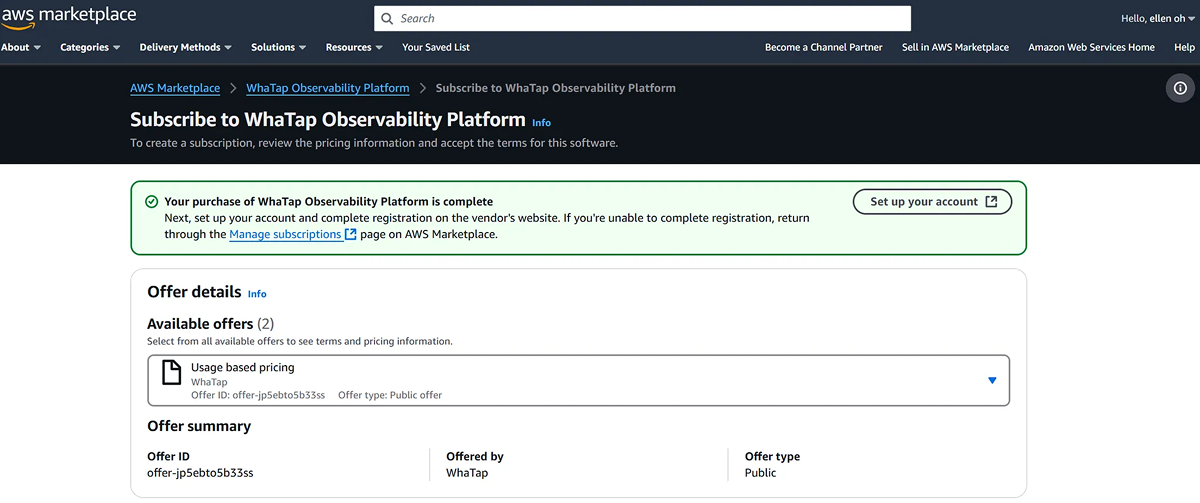Click the purchase complete message title
Image resolution: width=1200 pixels, height=503 pixels.
point(329,201)
